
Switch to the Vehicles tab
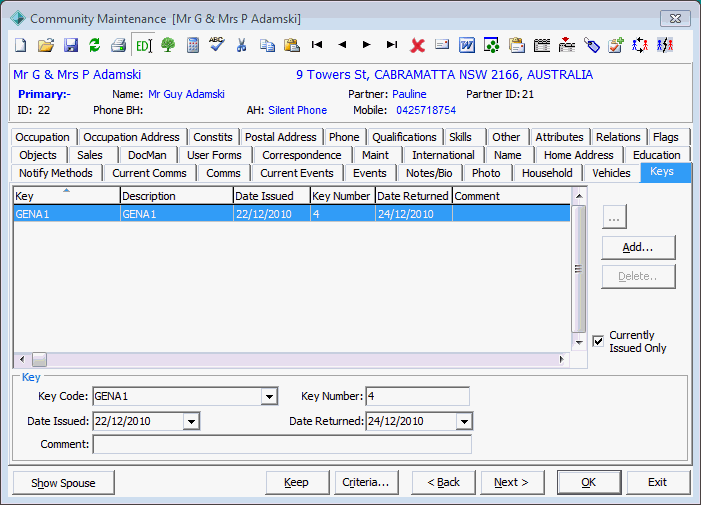click(611, 173)
